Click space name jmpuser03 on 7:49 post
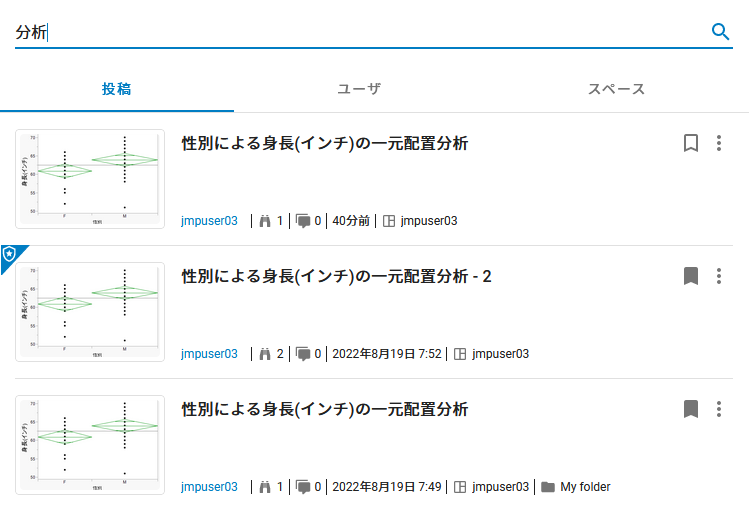Screen dimensions: 749x532 (x=501, y=487)
